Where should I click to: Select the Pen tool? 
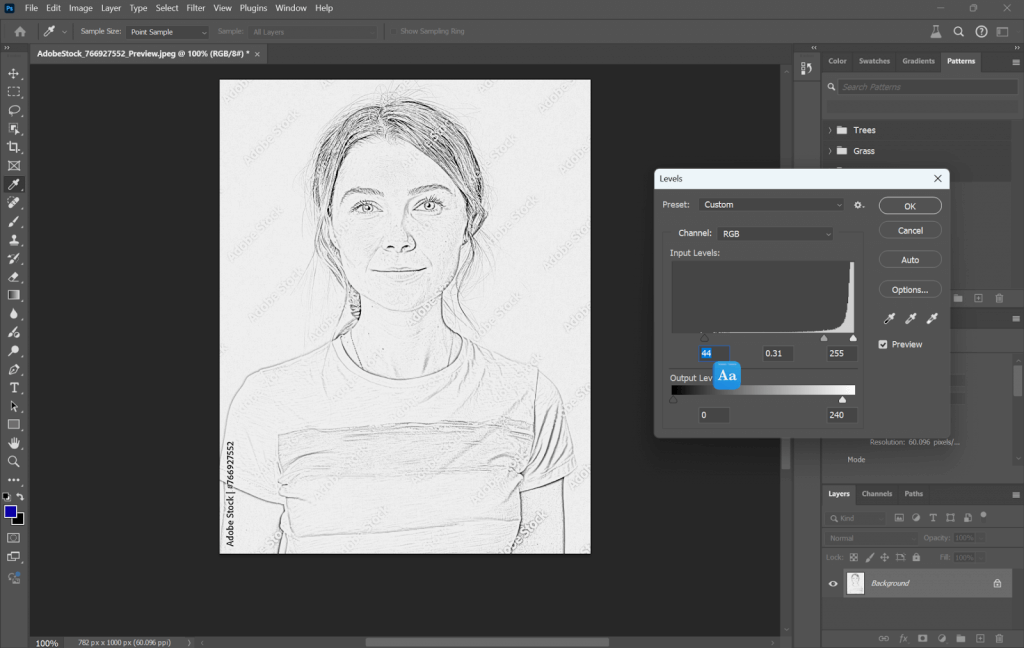point(14,369)
